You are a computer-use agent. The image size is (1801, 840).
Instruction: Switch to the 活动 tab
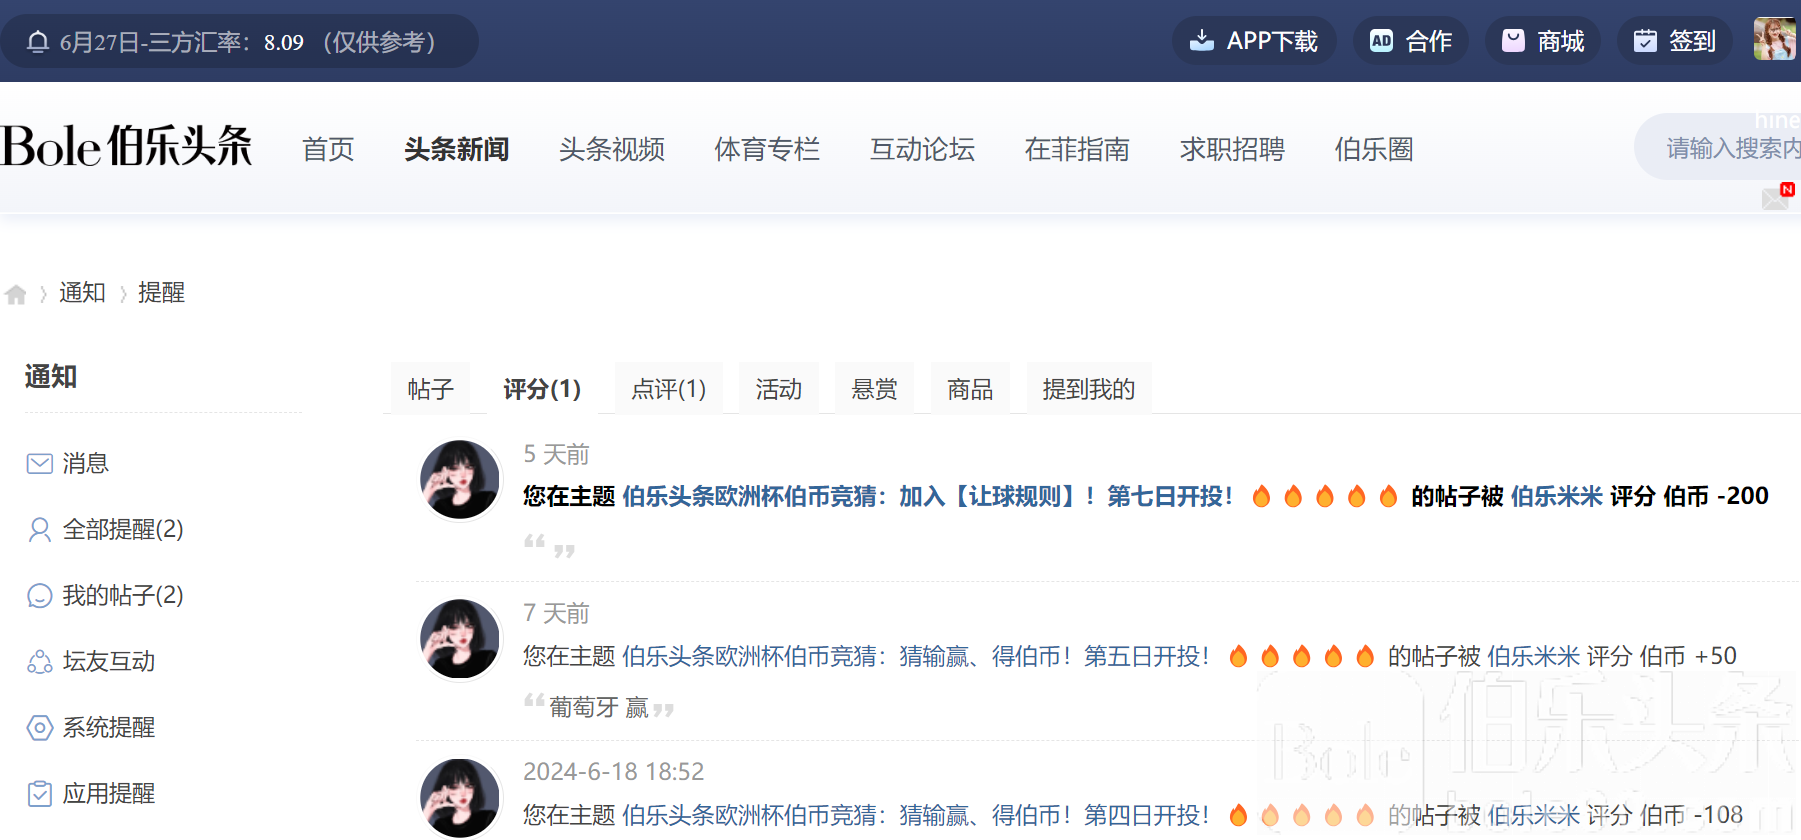click(779, 388)
